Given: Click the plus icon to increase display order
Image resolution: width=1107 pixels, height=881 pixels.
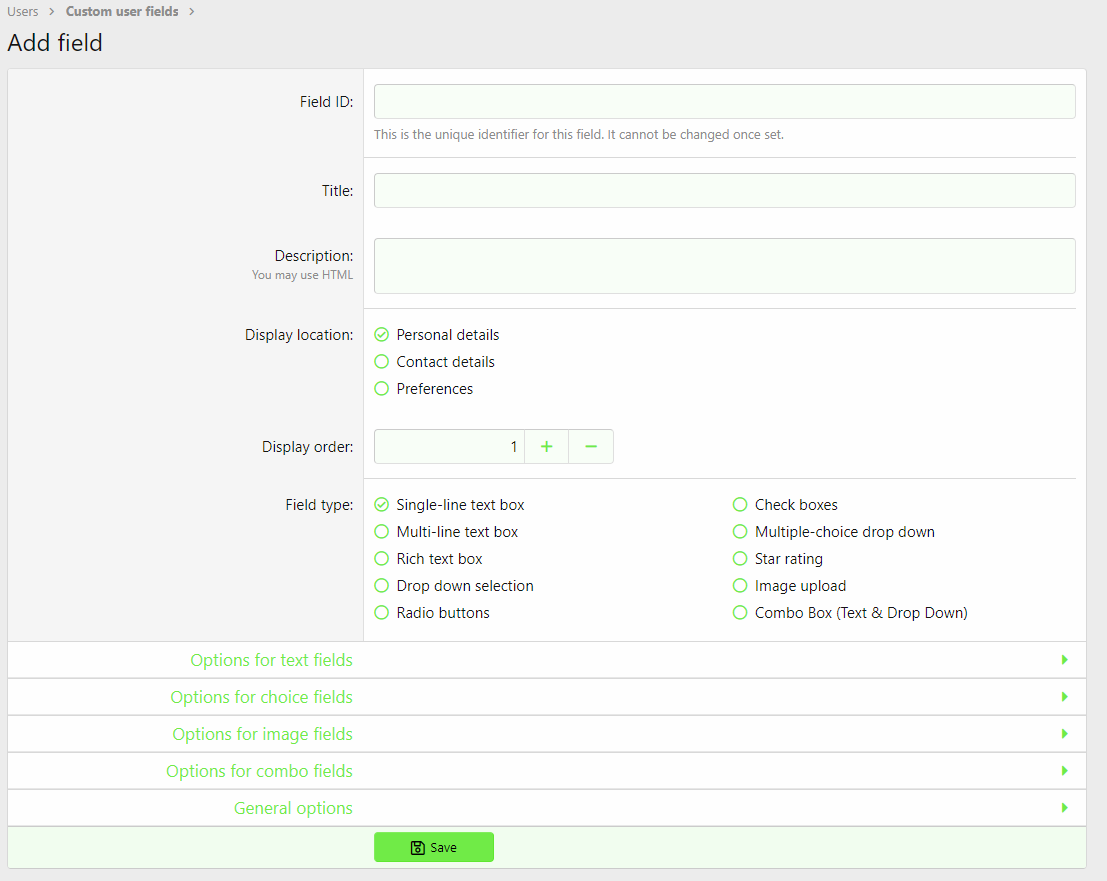Looking at the screenshot, I should (x=546, y=447).
